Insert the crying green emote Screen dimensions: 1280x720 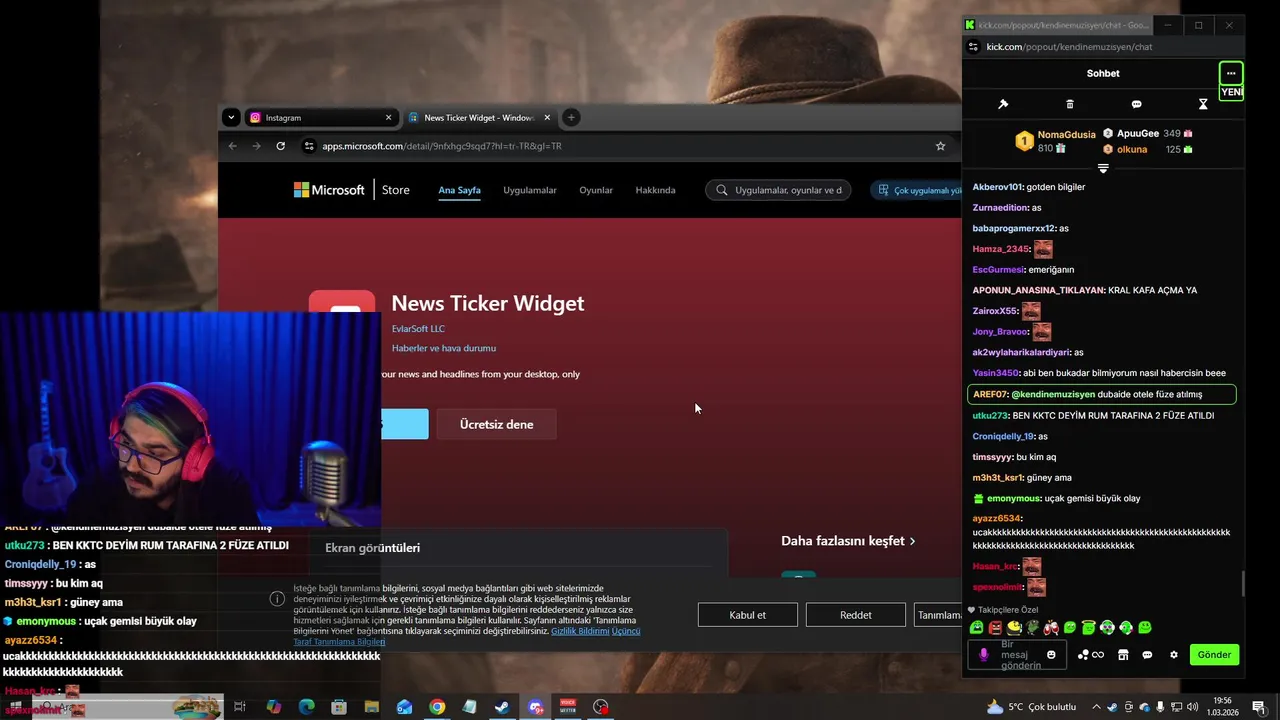pos(976,628)
